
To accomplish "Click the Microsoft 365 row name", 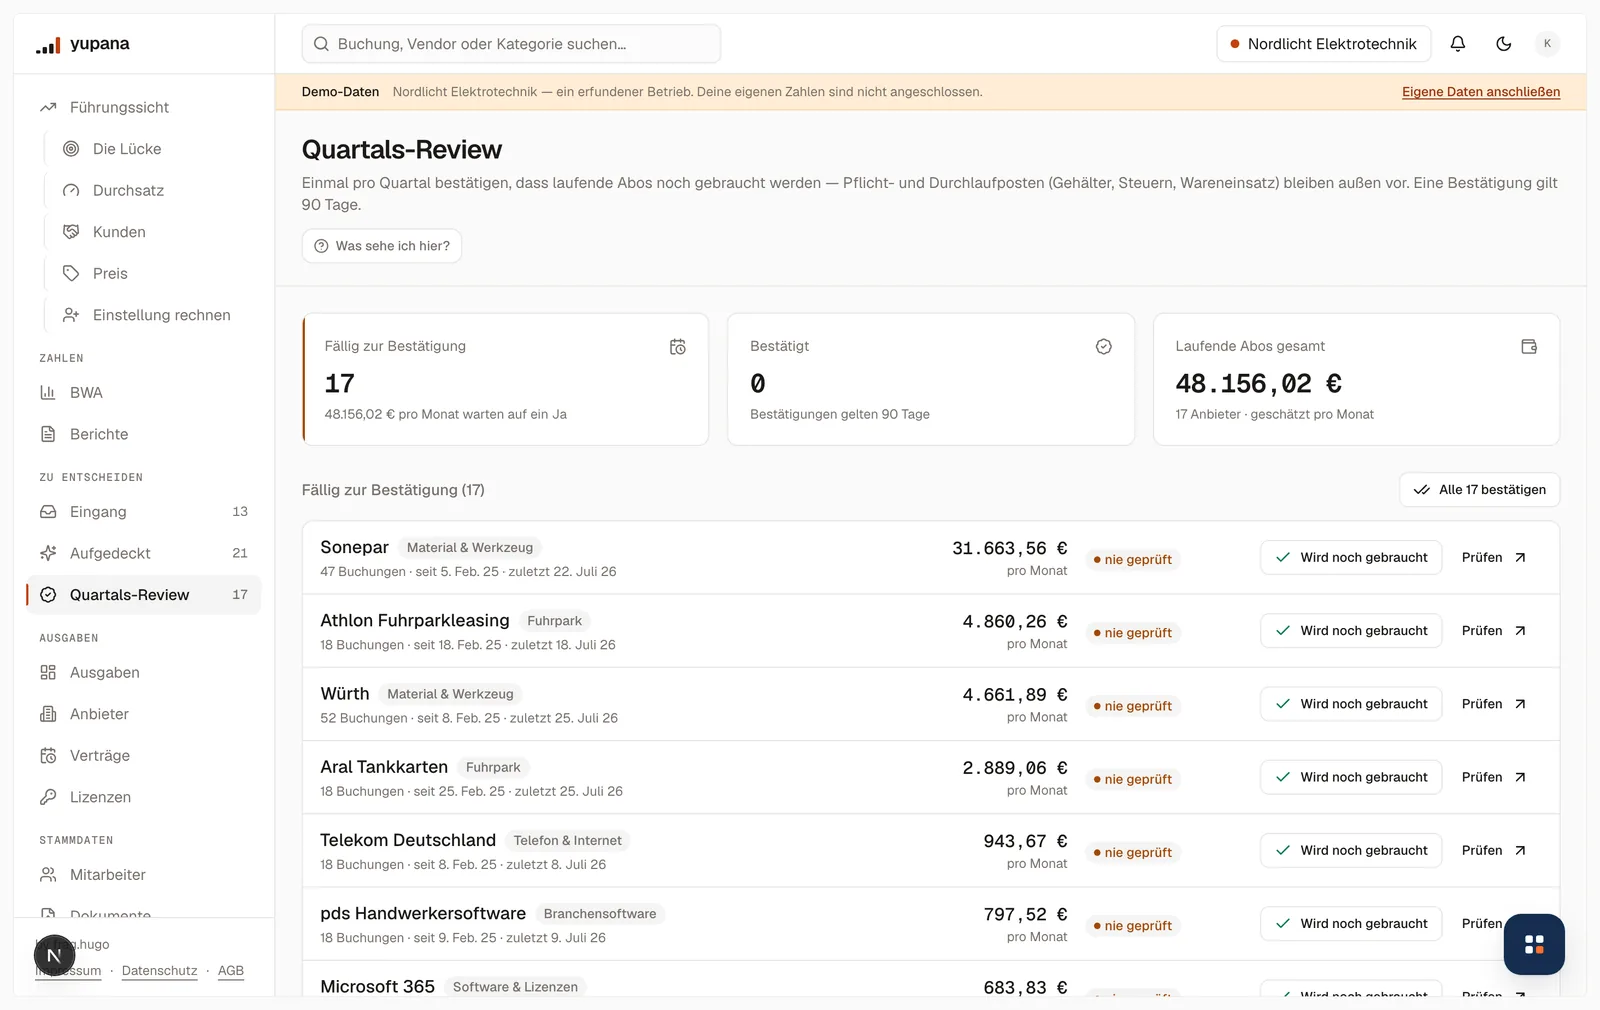I will point(377,987).
